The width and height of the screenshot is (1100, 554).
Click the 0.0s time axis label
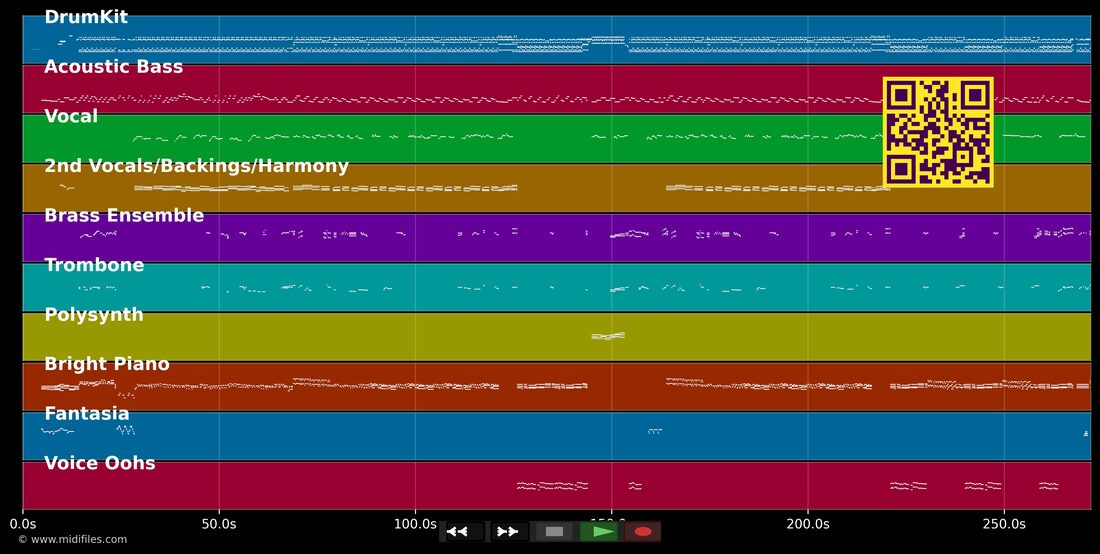coord(23,524)
